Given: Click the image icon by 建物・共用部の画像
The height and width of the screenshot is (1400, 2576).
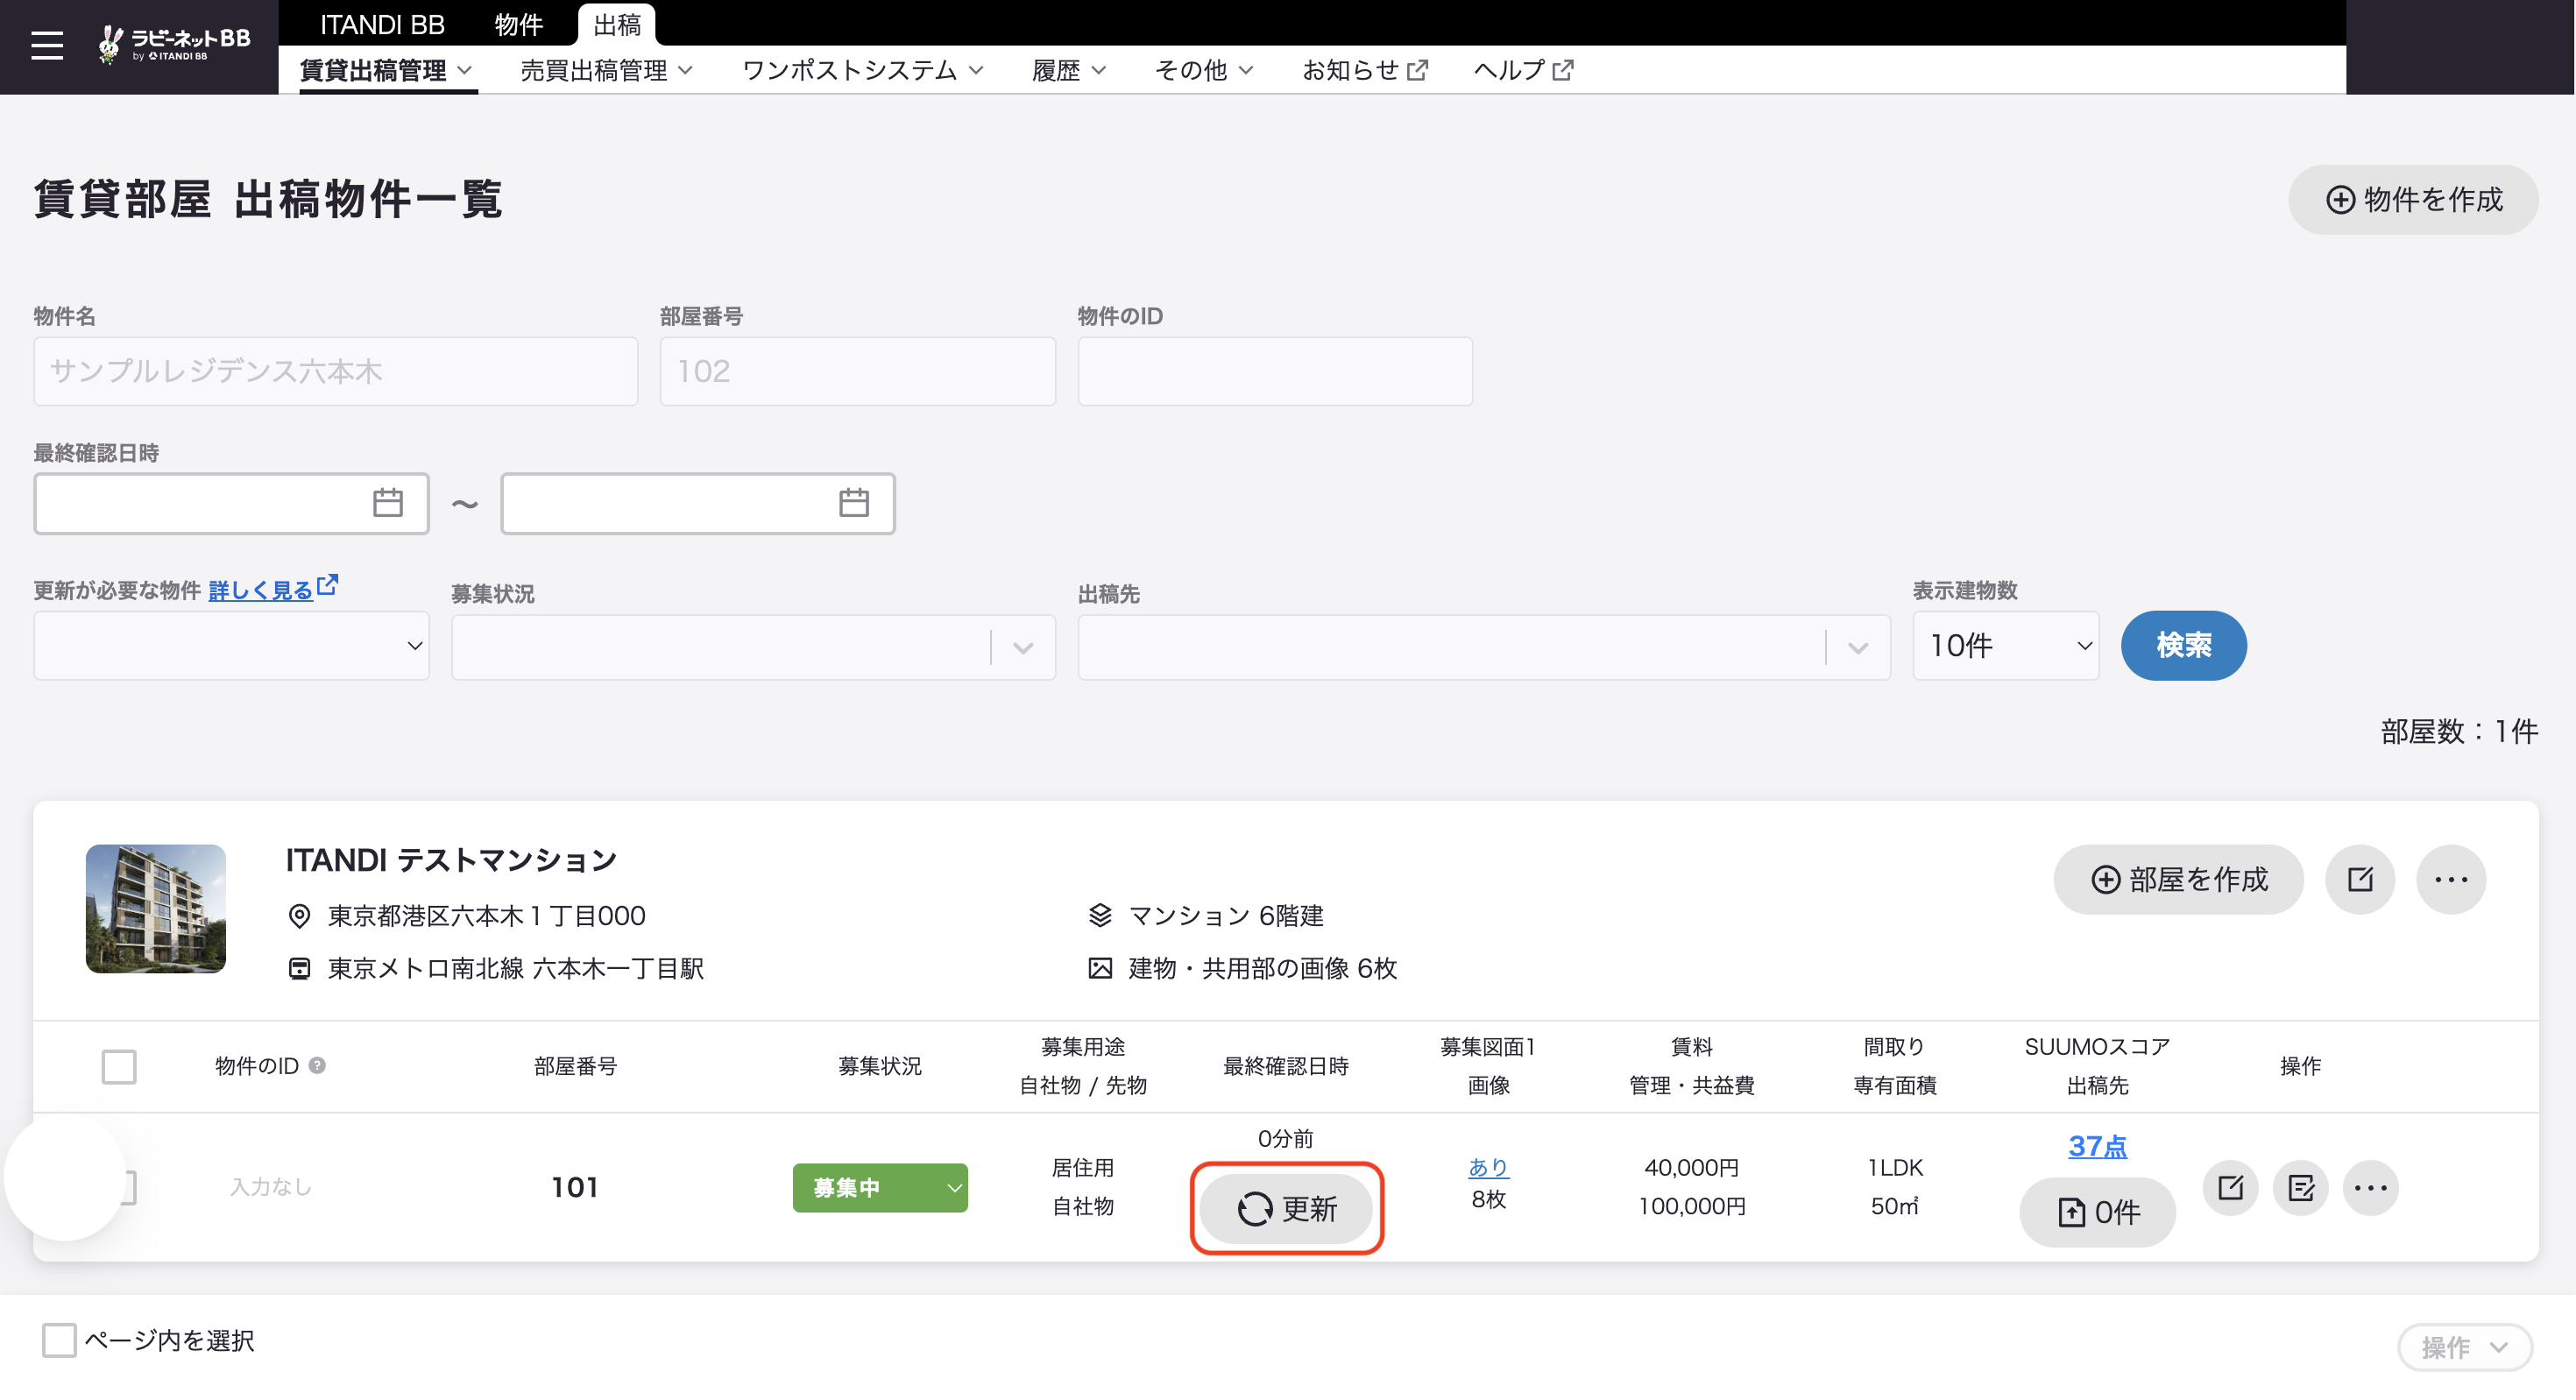Looking at the screenshot, I should (x=1099, y=968).
